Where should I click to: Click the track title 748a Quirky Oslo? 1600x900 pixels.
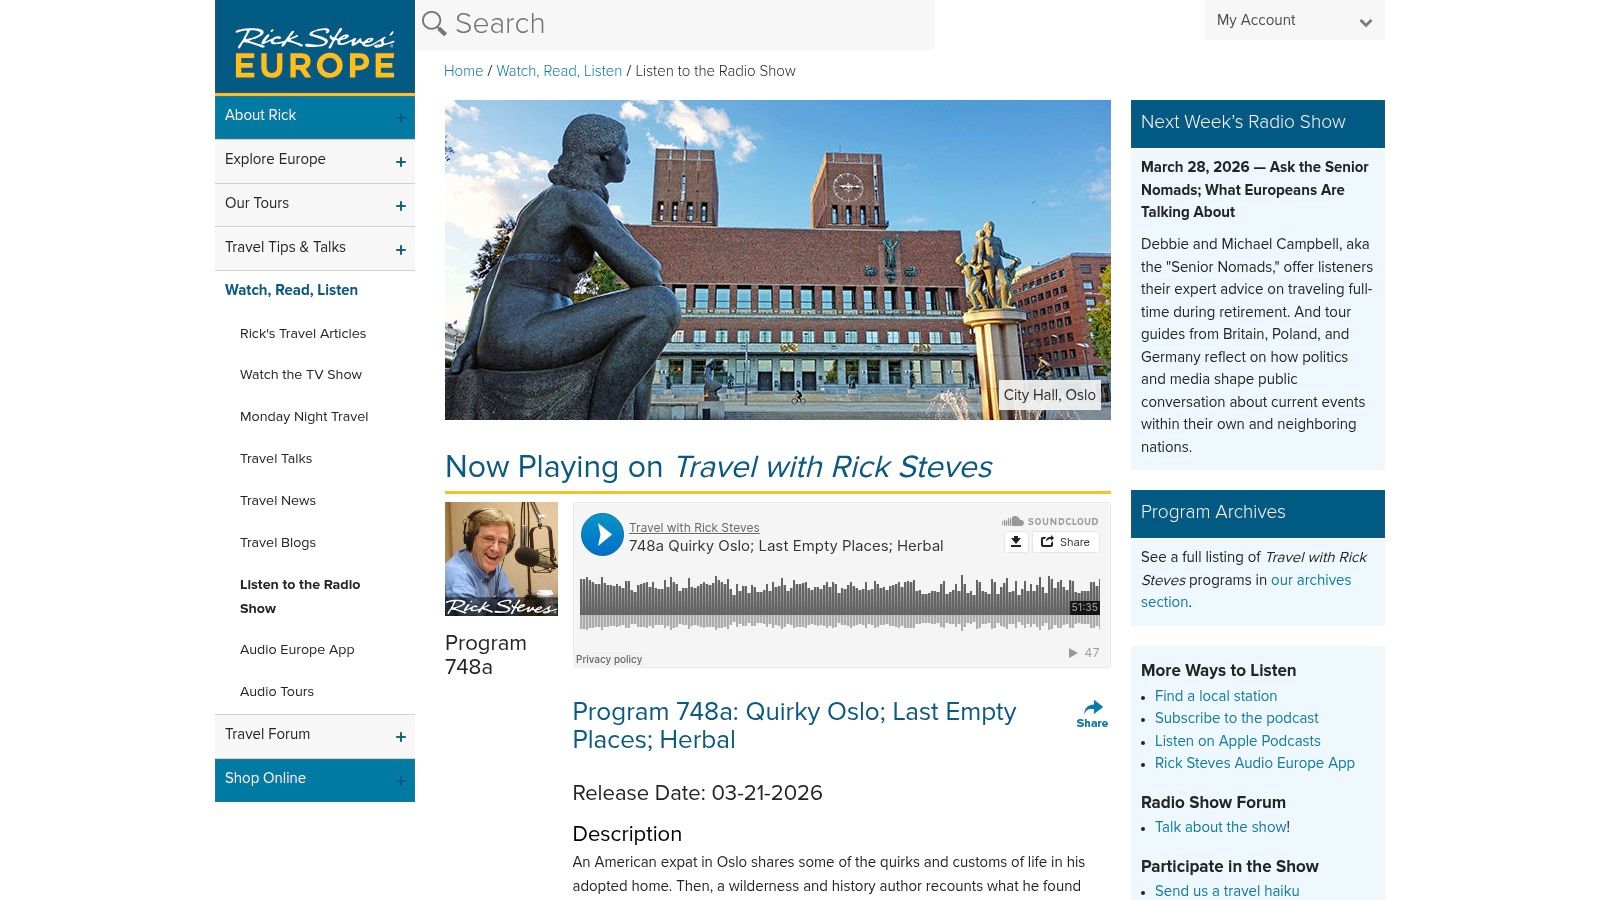(786, 546)
